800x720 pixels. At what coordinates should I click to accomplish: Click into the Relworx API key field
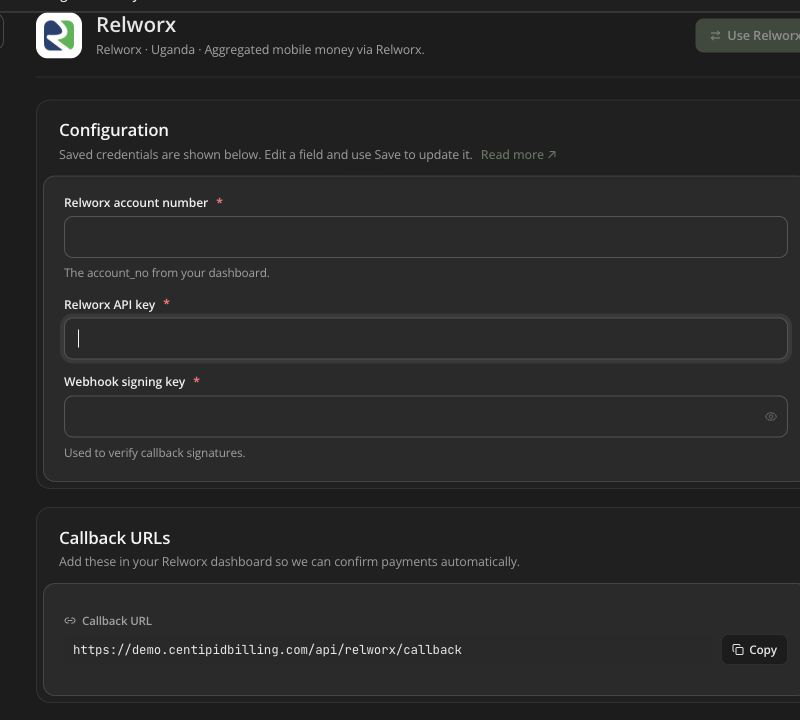(426, 339)
